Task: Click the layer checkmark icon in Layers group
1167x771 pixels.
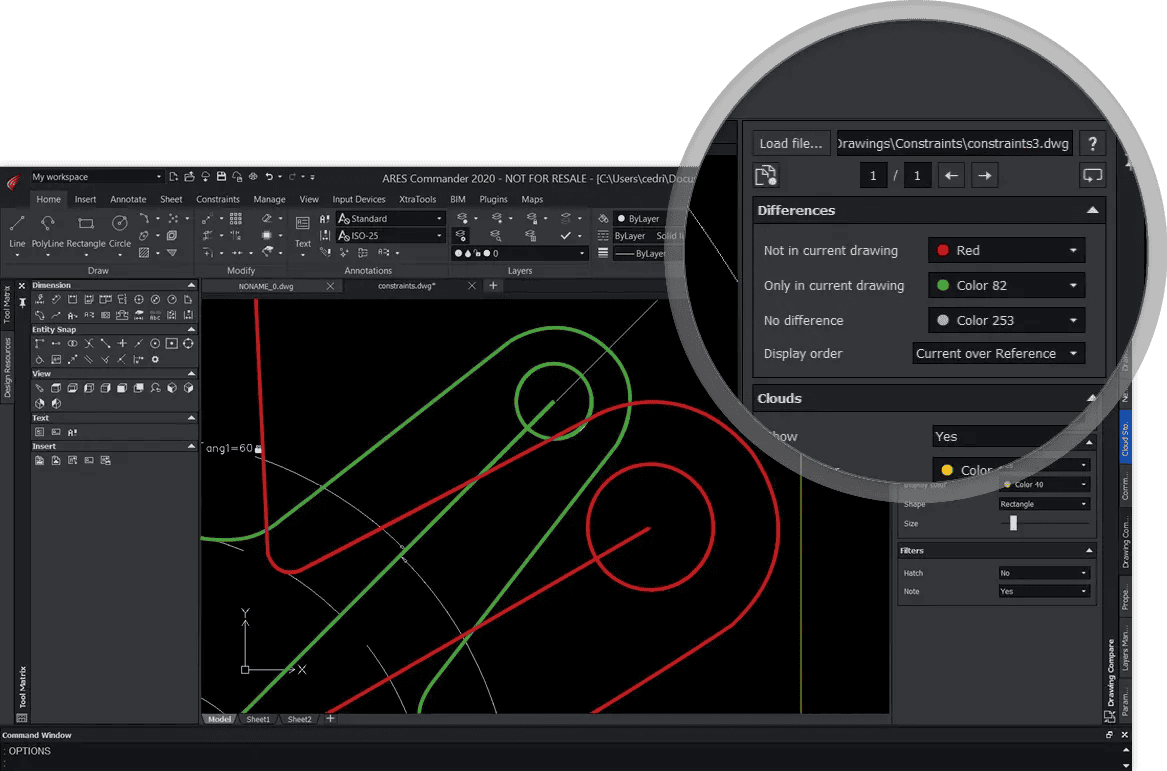Action: pos(566,236)
